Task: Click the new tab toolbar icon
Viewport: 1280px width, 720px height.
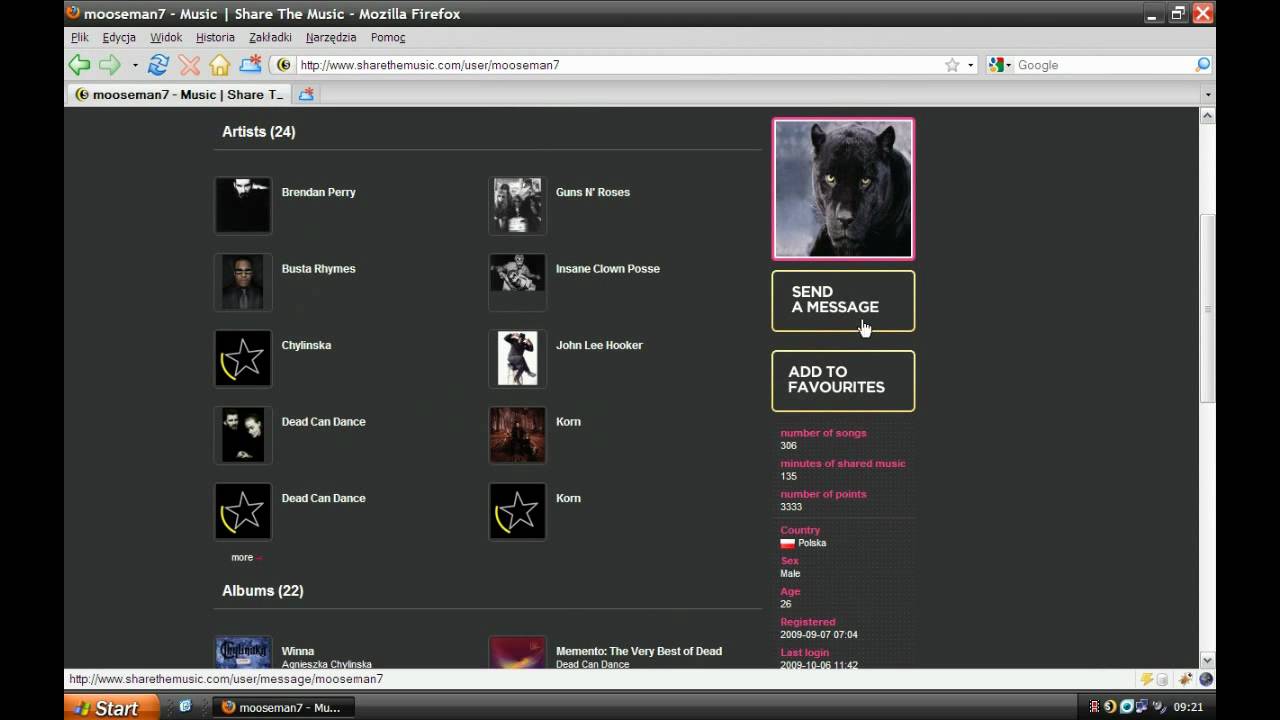Action: (x=250, y=65)
